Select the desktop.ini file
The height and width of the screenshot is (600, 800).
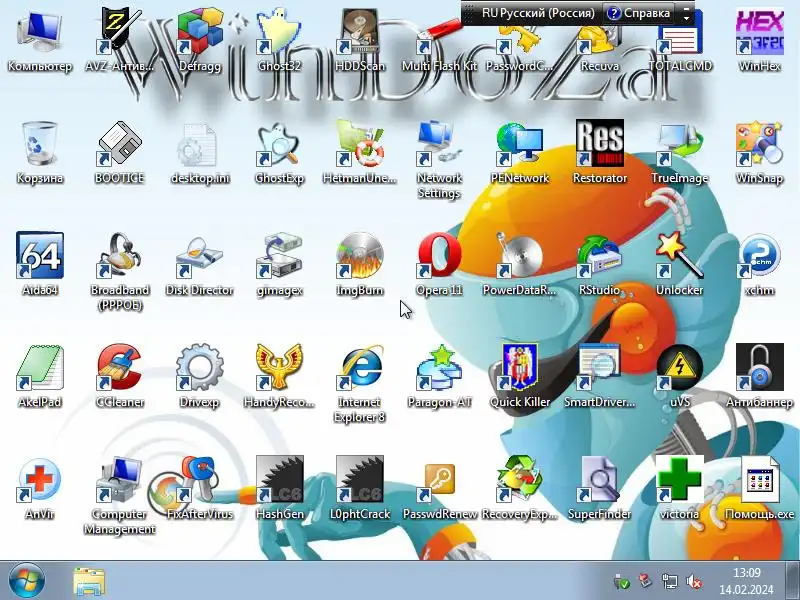(x=199, y=153)
